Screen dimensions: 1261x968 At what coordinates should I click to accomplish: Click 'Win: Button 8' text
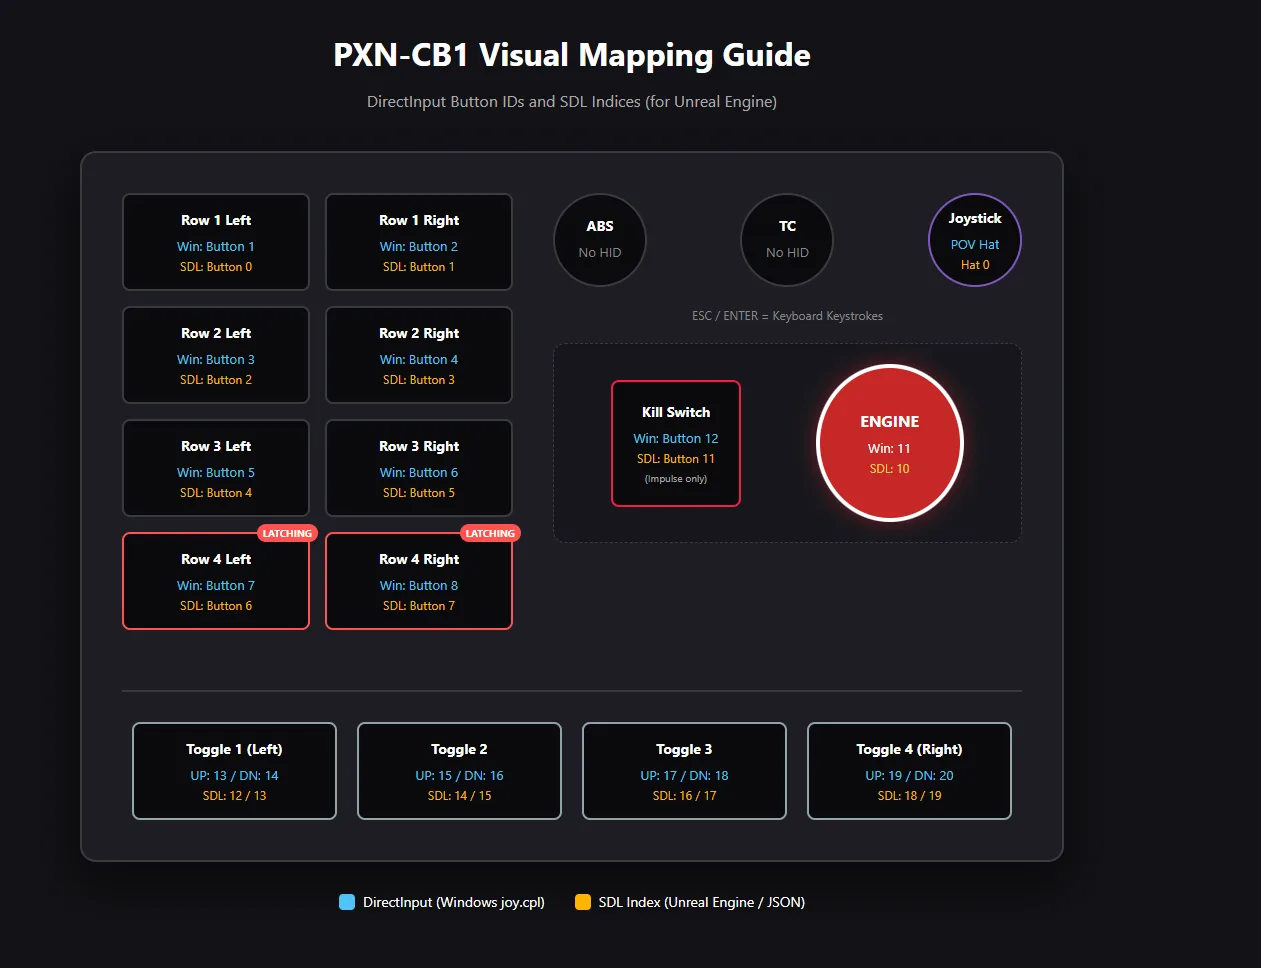click(x=419, y=585)
